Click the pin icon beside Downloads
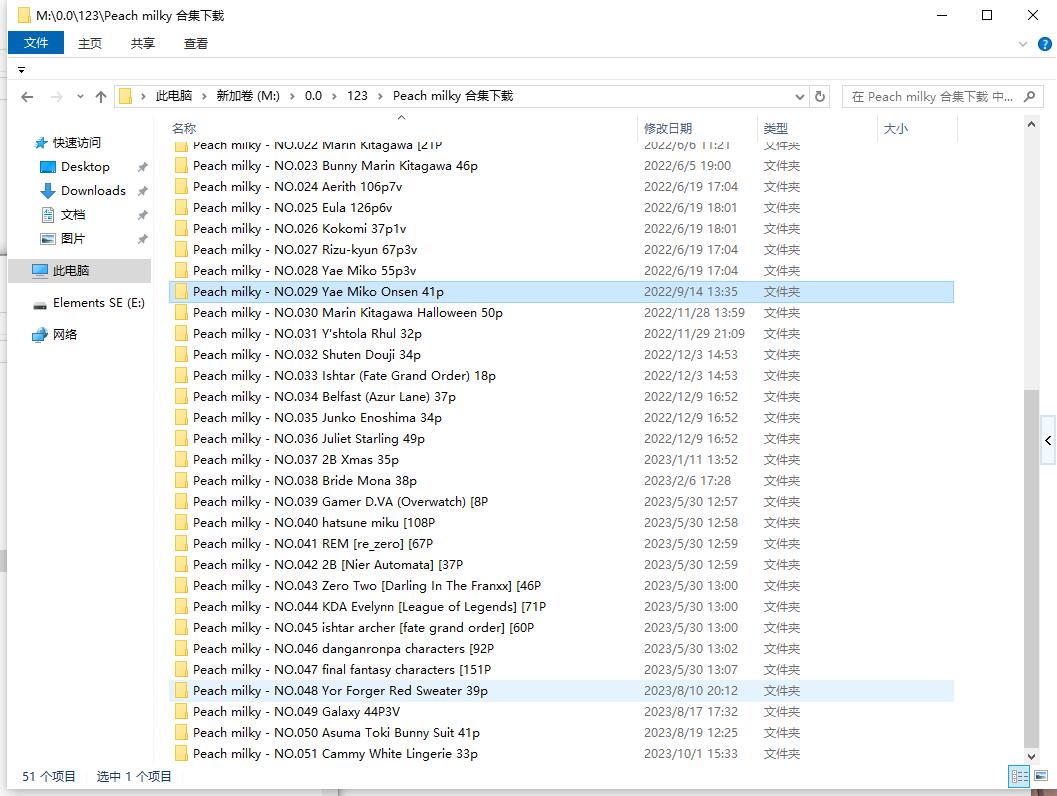This screenshot has width=1057, height=796. 142,191
